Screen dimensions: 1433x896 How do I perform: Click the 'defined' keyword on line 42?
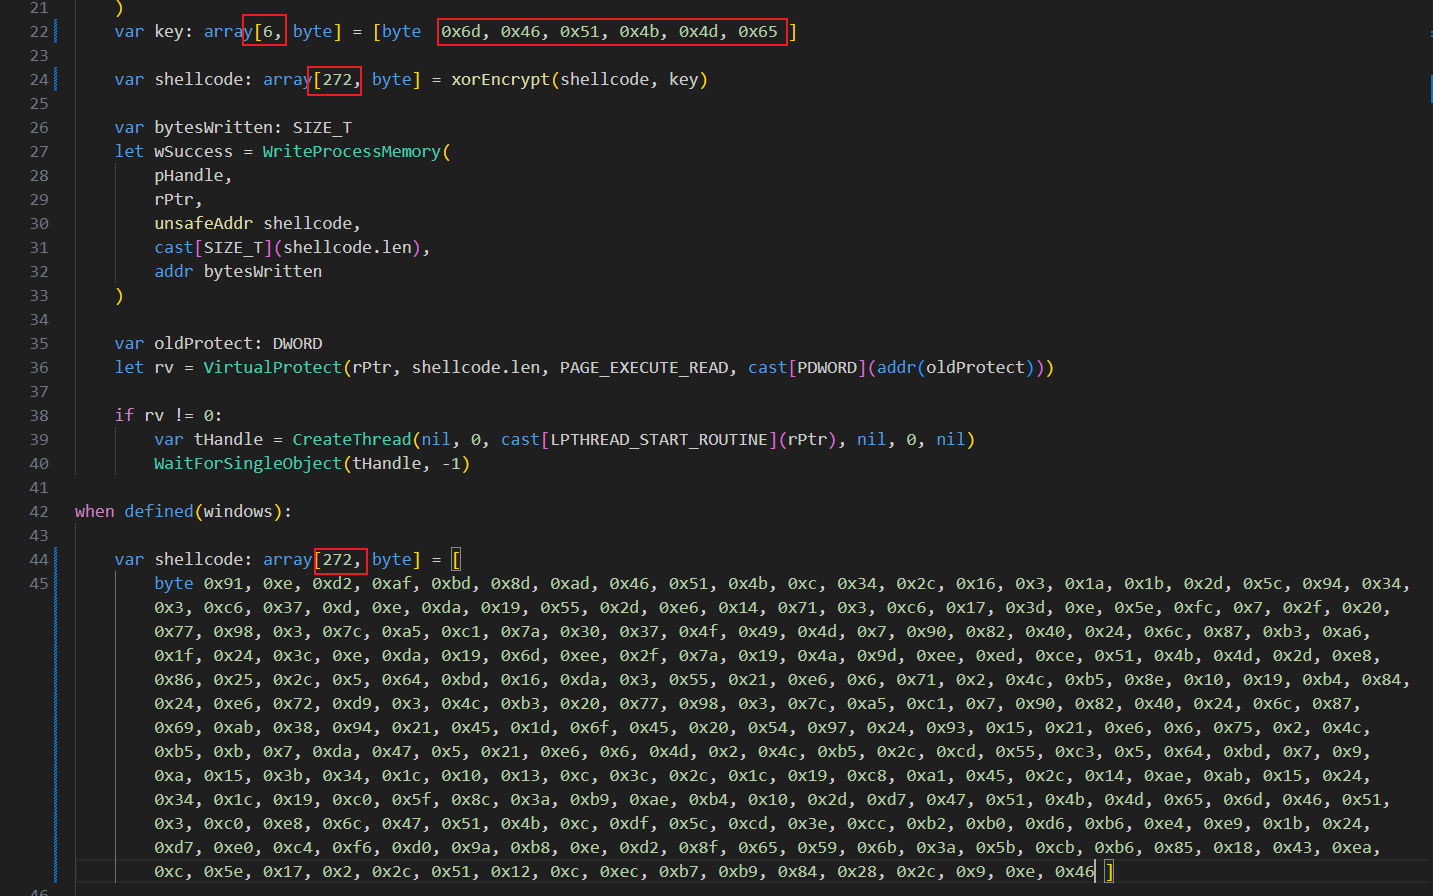(x=159, y=512)
